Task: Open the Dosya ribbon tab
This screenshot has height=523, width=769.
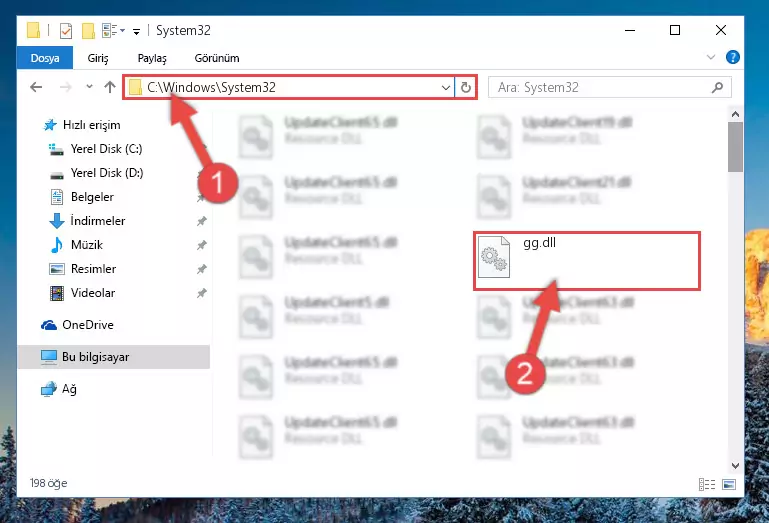Action: (45, 58)
